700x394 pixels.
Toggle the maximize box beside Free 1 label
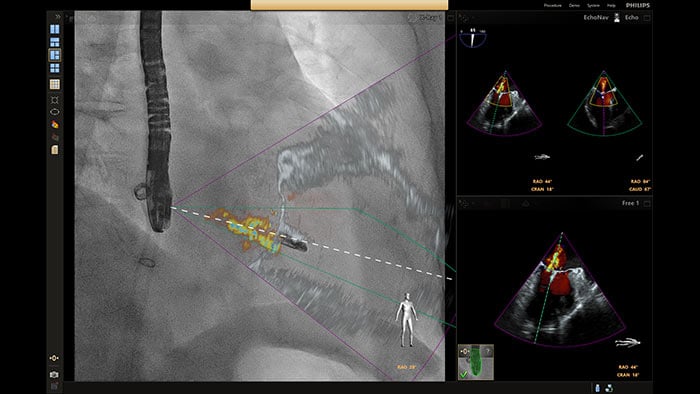click(647, 203)
